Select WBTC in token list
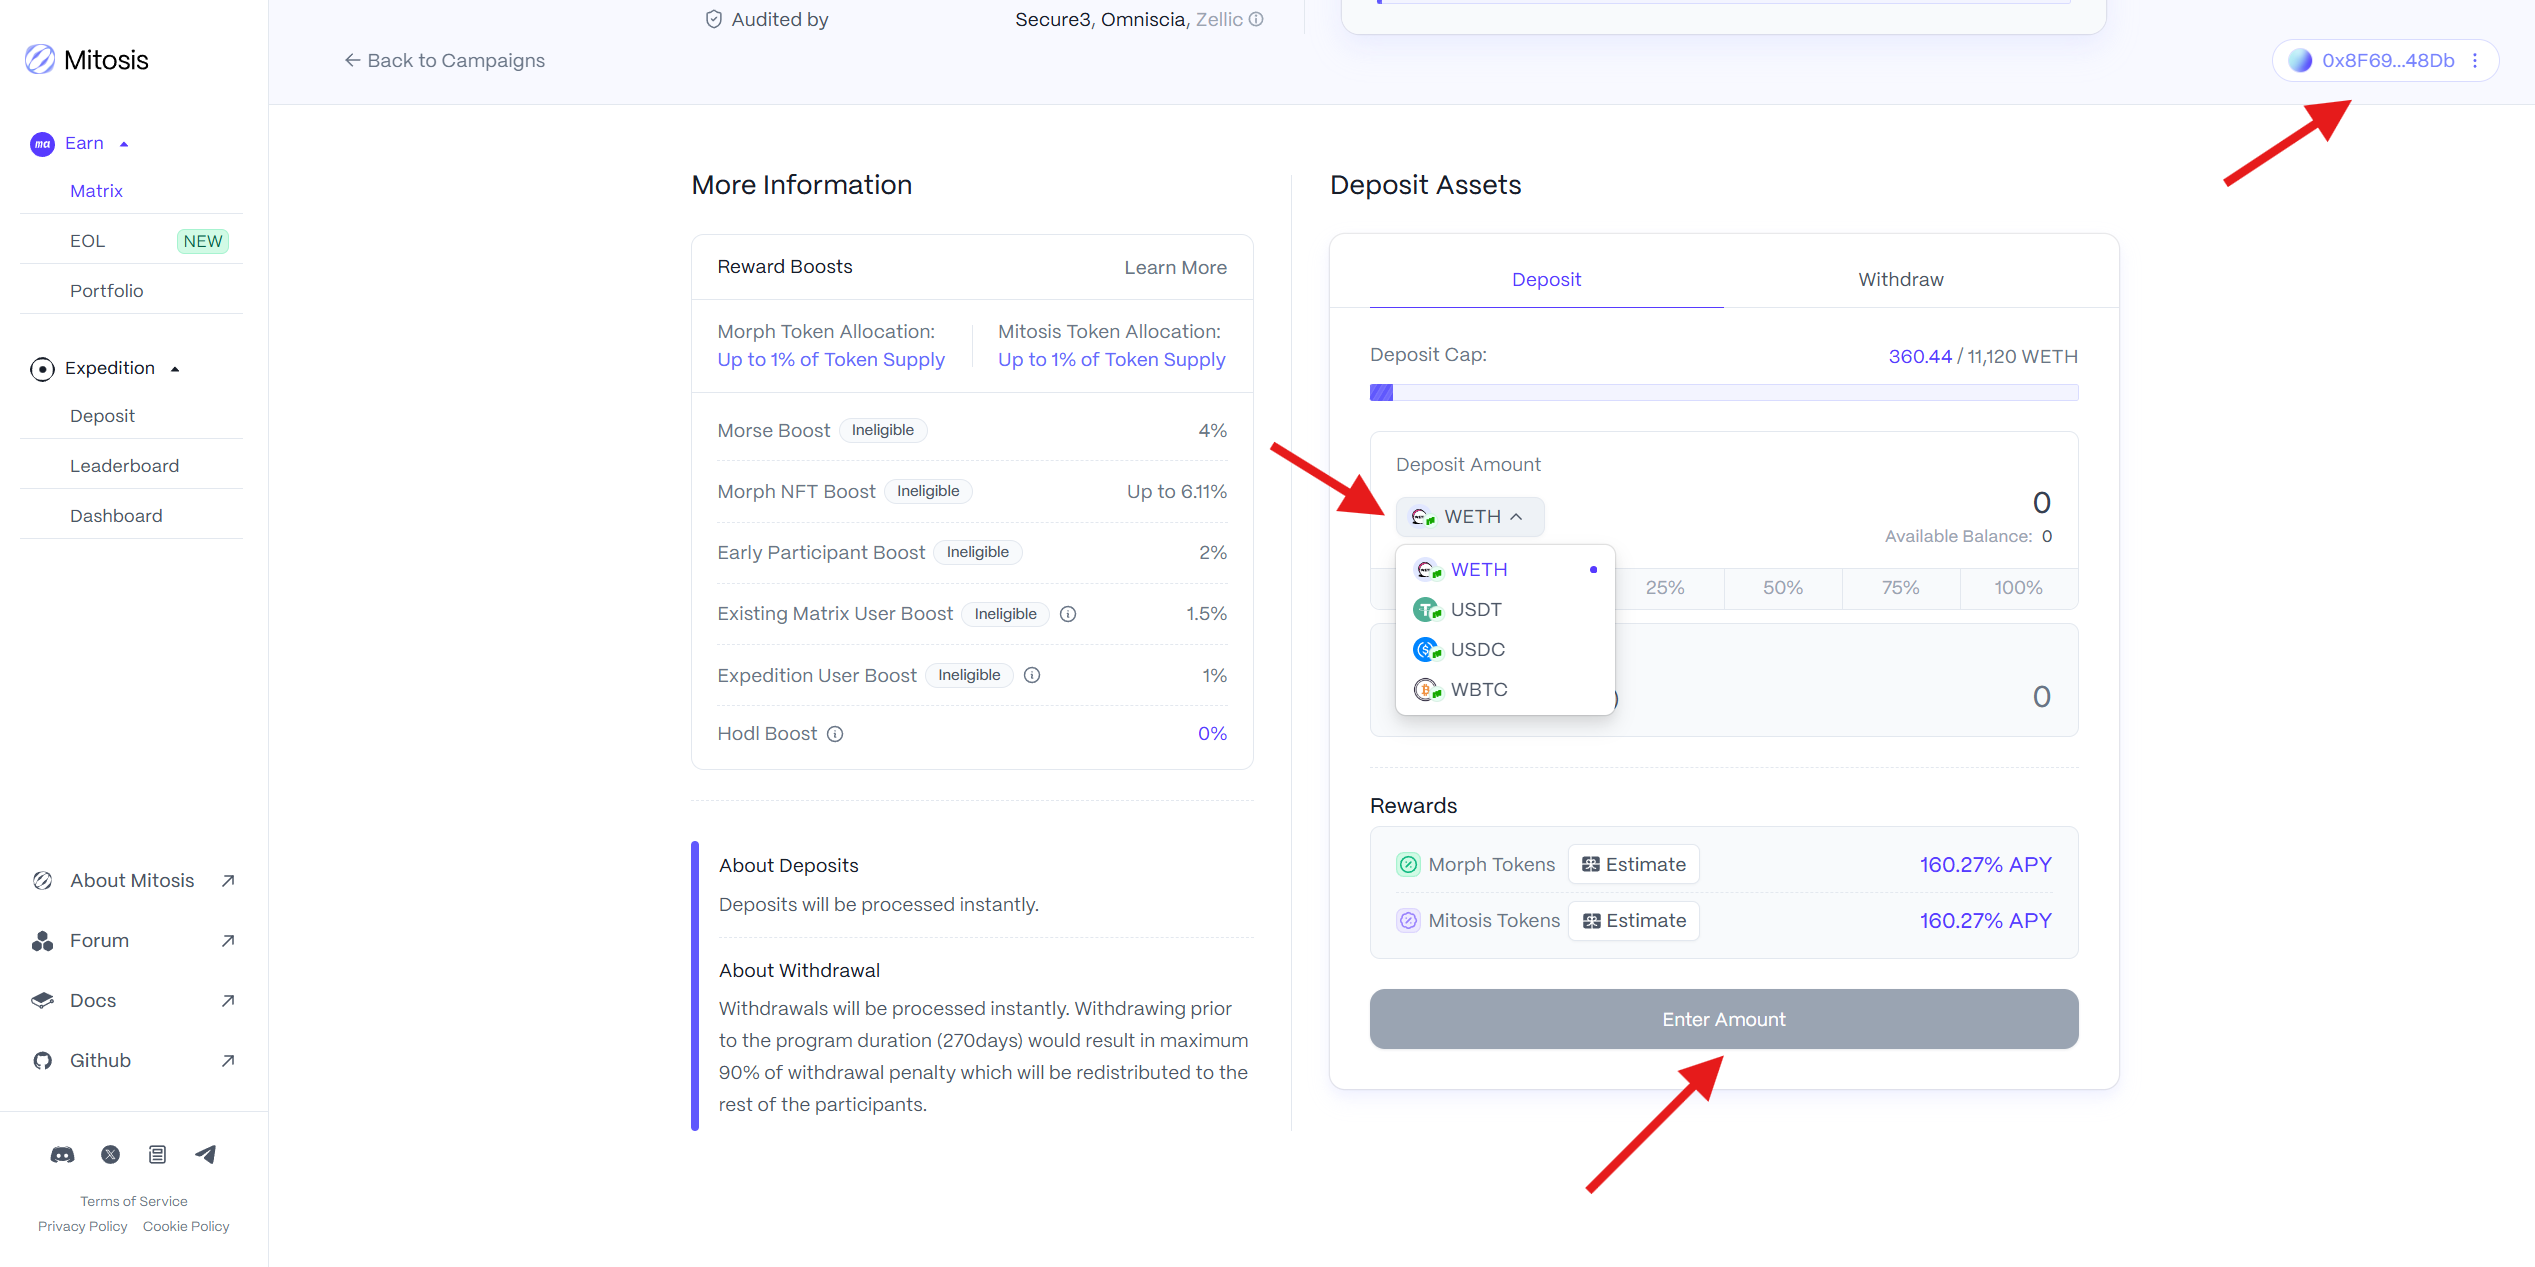The height and width of the screenshot is (1267, 2535). tap(1505, 690)
